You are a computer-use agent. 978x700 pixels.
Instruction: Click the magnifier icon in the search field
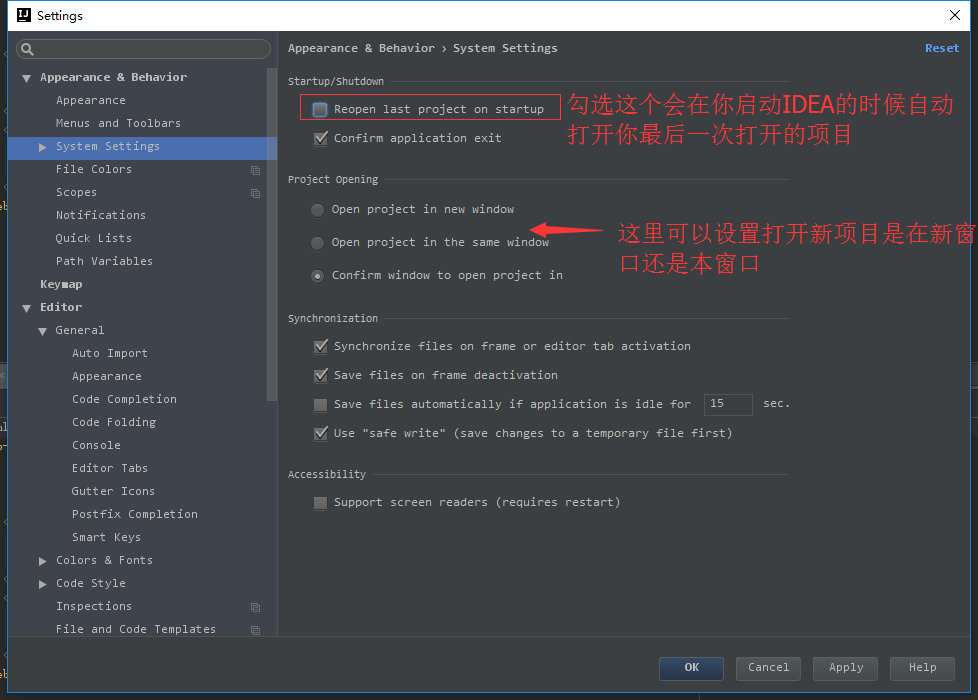coord(25,48)
